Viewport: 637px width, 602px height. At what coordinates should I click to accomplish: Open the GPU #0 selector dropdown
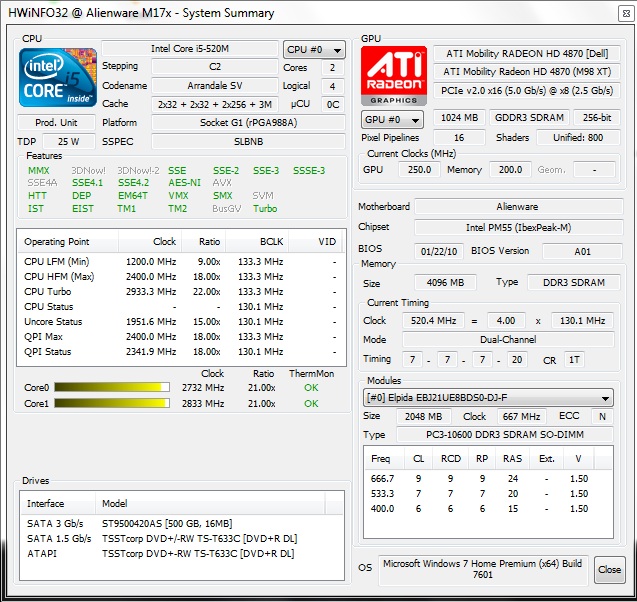392,120
